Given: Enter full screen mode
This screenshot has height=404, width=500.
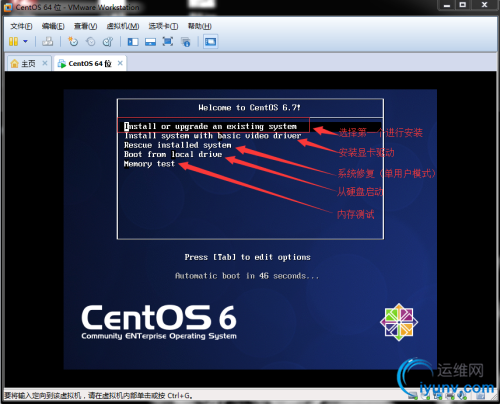Looking at the screenshot, I should coord(168,42).
